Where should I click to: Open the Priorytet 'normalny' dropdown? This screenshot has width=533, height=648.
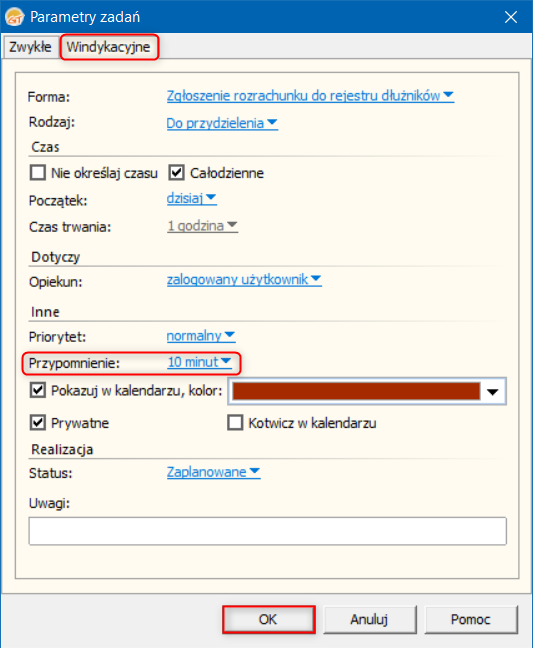click(x=201, y=336)
